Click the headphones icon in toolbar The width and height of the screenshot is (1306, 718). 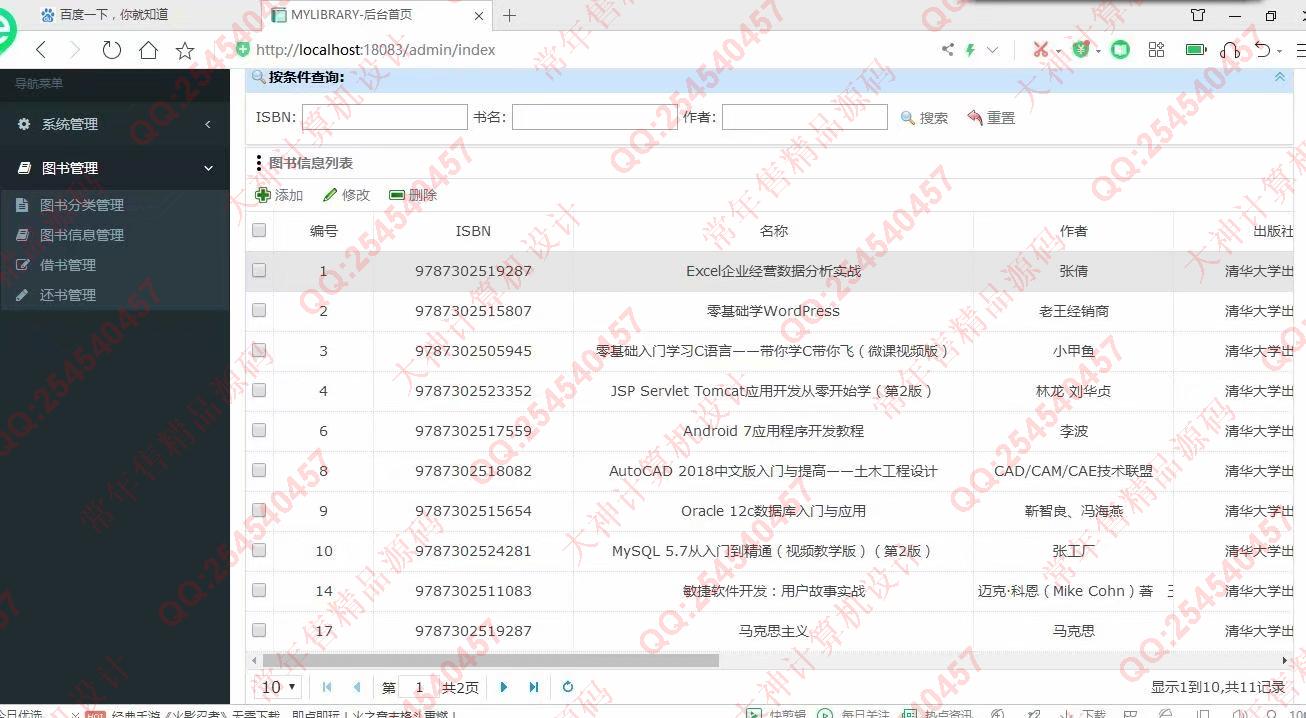1231,49
